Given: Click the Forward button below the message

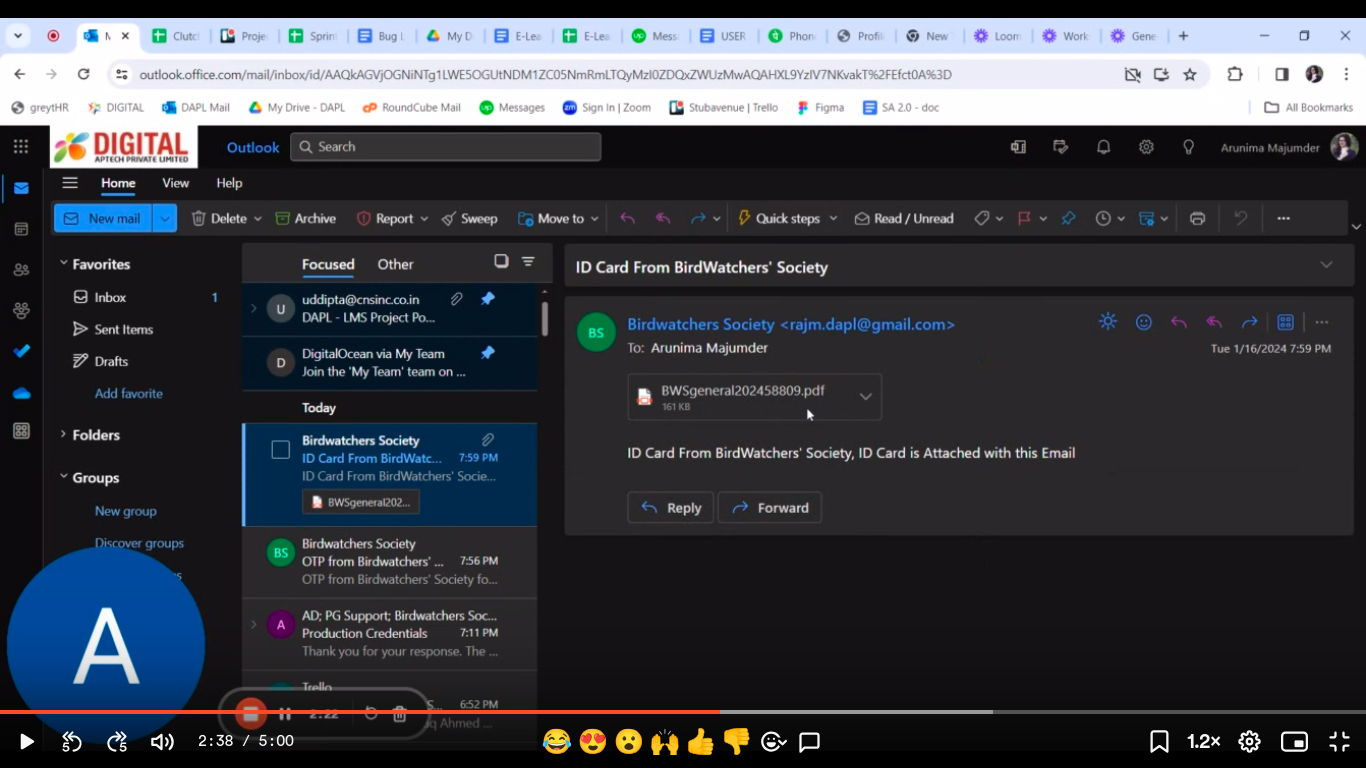Looking at the screenshot, I should 770,508.
